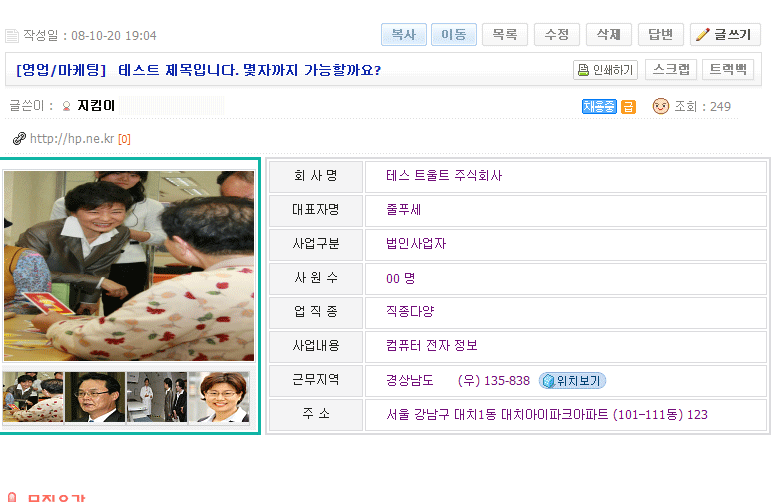Click the 수정 edit button
Viewport: 779px width, 502px height.
click(556, 35)
